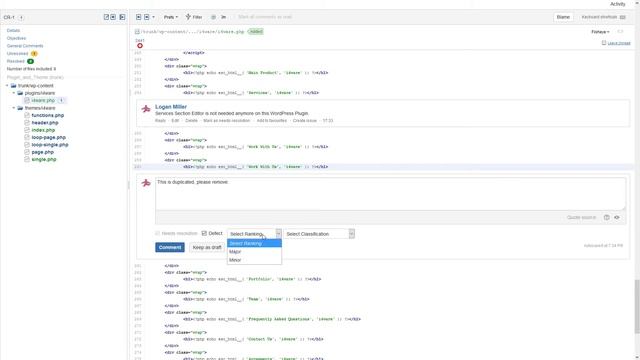The width and height of the screenshot is (640, 360).
Task: Click the collapse sidebar panel icon
Action: pyautogui.click(x=122, y=17)
